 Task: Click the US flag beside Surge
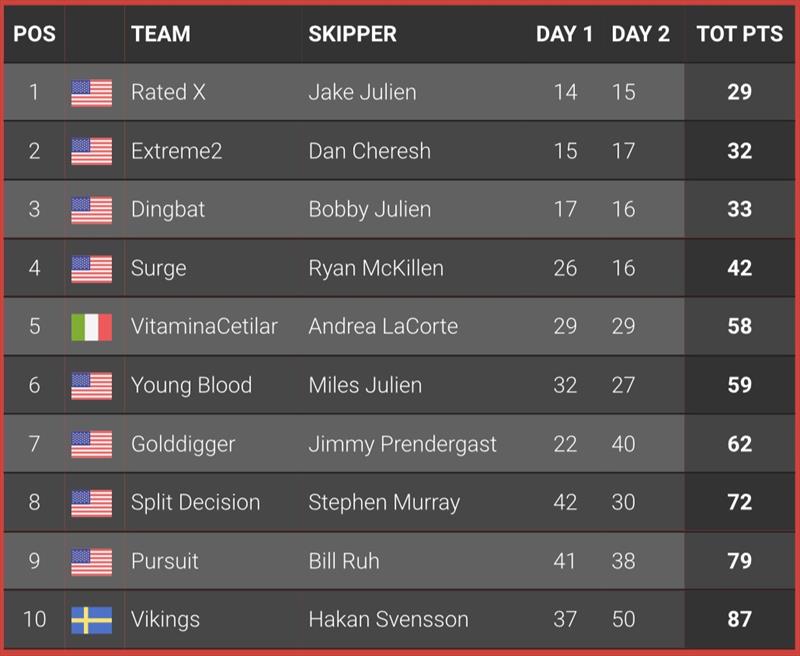pos(92,269)
